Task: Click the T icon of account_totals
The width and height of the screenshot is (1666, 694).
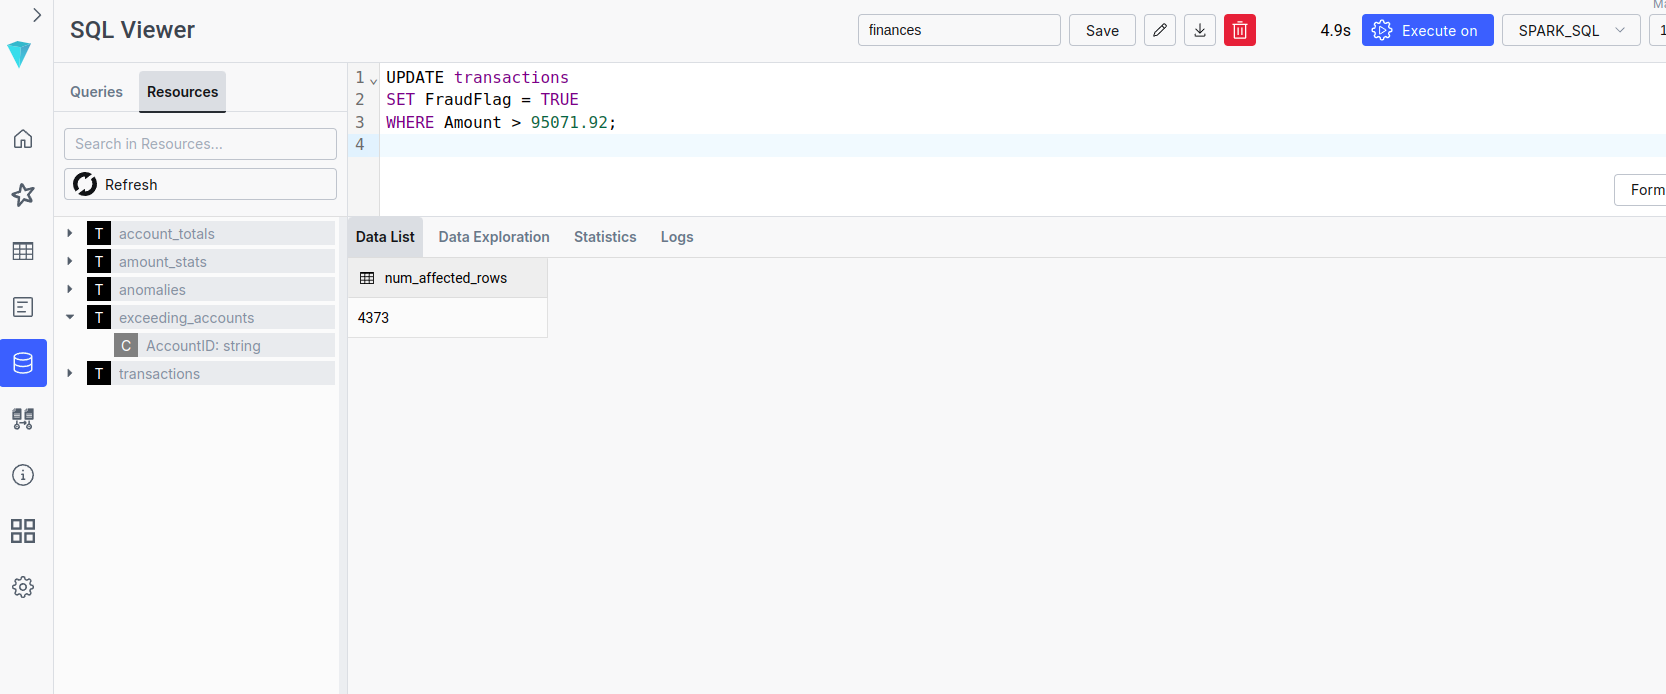Action: tap(99, 233)
